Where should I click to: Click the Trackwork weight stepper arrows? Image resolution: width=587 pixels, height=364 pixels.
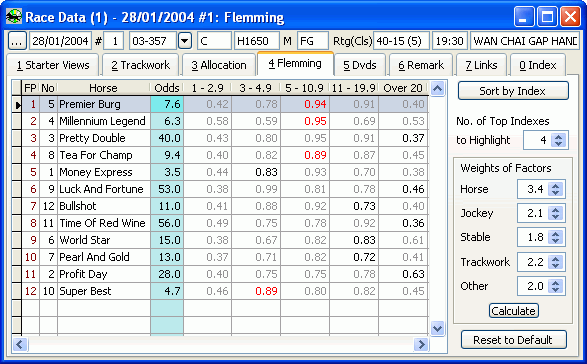coord(556,262)
